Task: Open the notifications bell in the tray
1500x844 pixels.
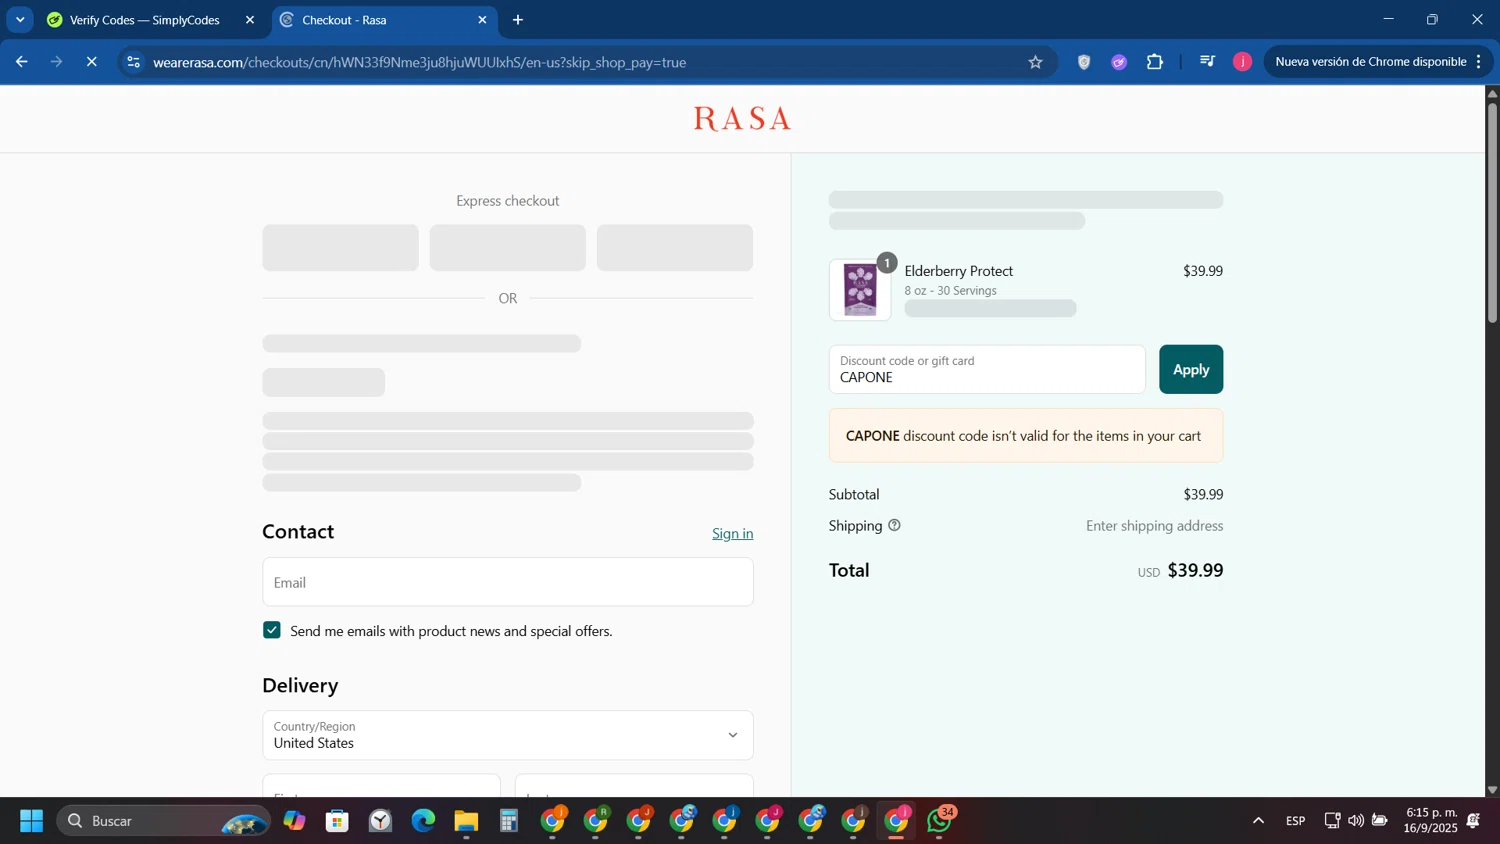Action: click(x=1473, y=821)
